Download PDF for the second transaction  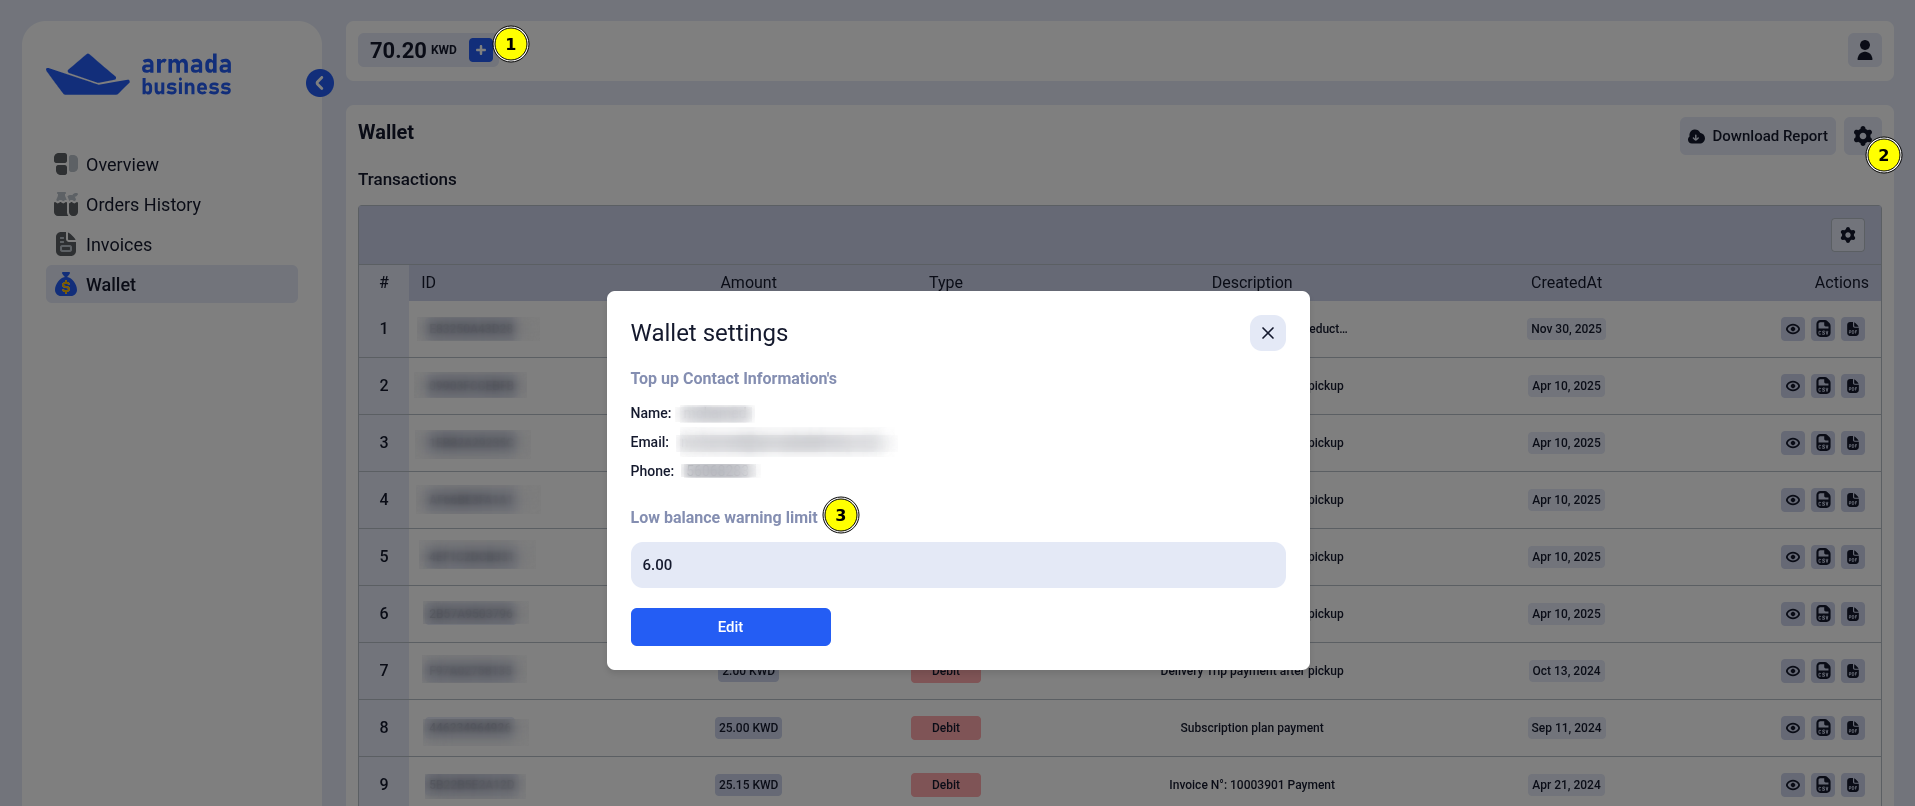pos(1853,385)
